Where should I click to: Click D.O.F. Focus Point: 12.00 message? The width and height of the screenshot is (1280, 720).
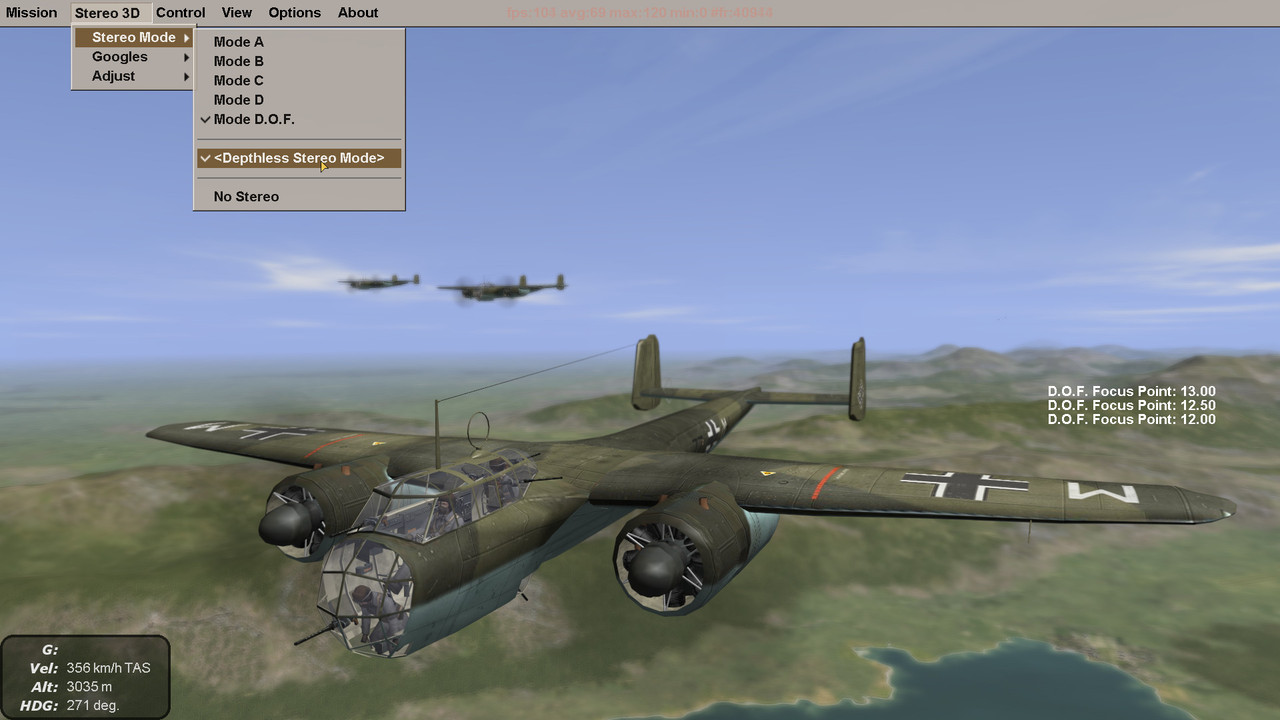(1131, 419)
